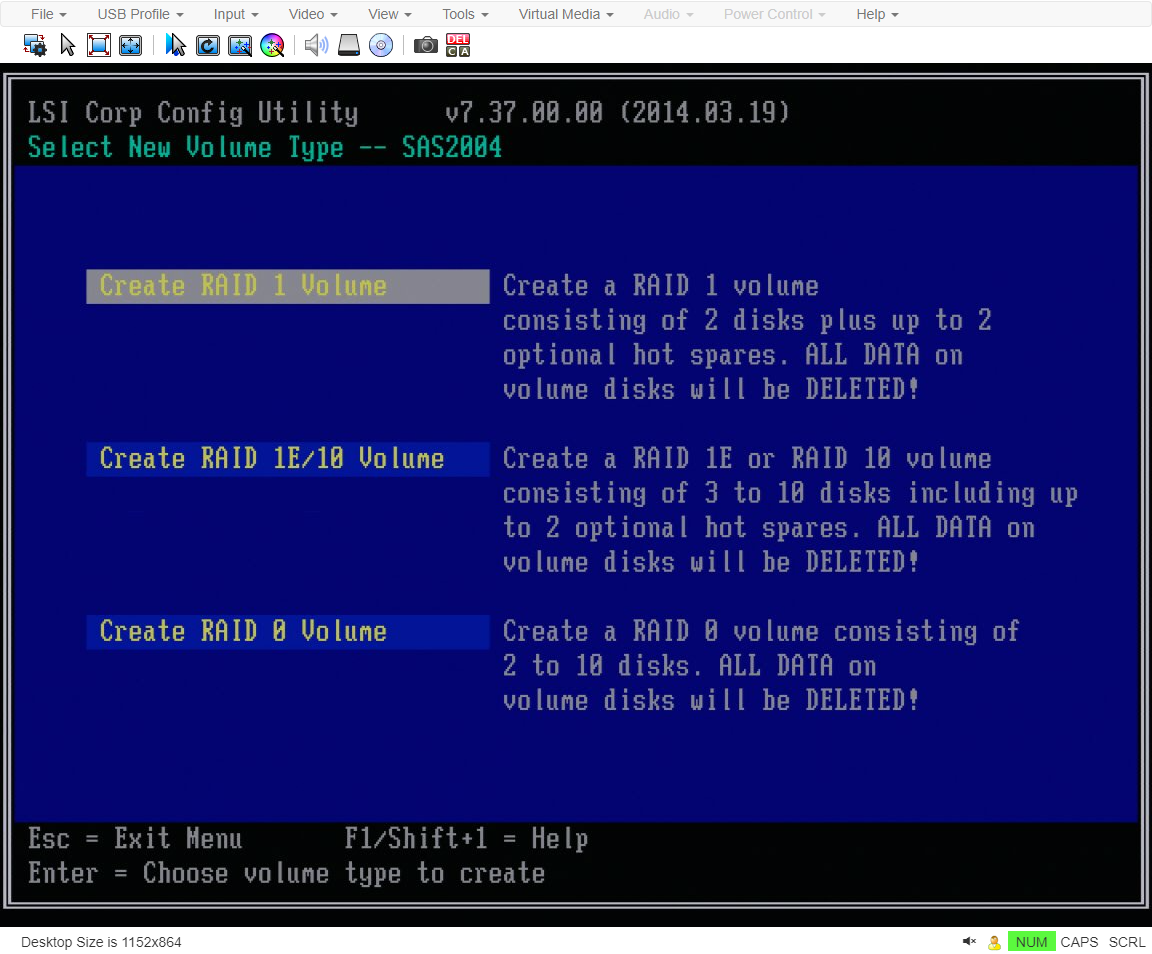Click the fit-to-window blue arrows icon
Viewport: 1152px width, 954px height.
tap(130, 46)
